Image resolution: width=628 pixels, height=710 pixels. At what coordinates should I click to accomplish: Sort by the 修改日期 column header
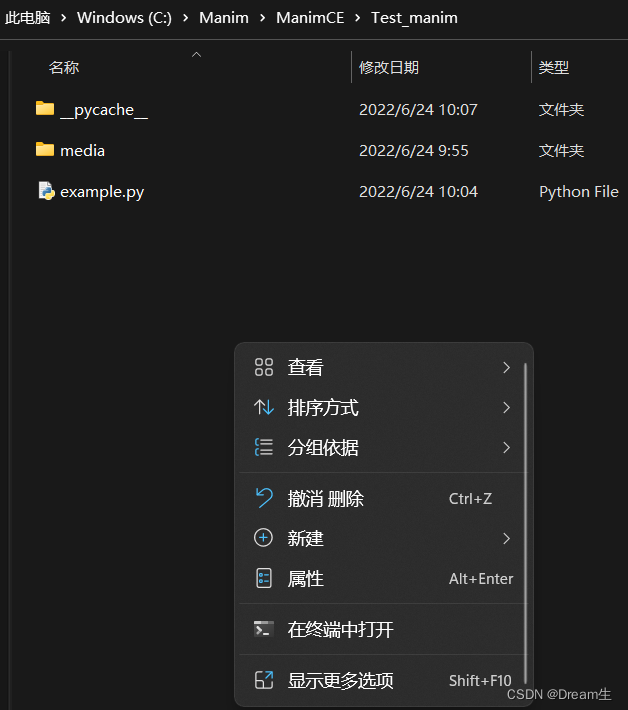(x=389, y=67)
